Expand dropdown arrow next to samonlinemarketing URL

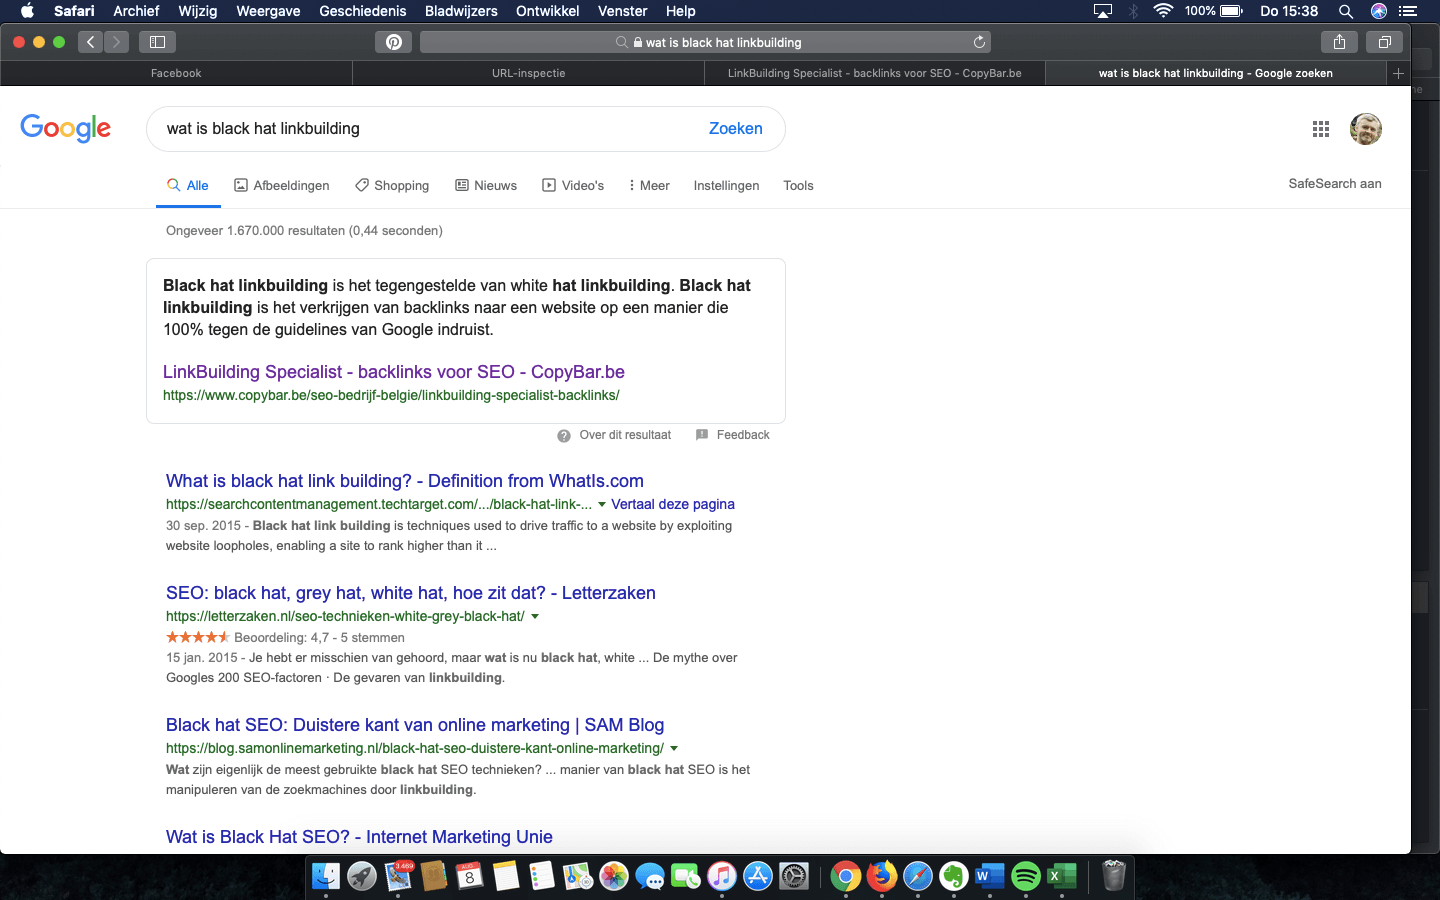(674, 749)
